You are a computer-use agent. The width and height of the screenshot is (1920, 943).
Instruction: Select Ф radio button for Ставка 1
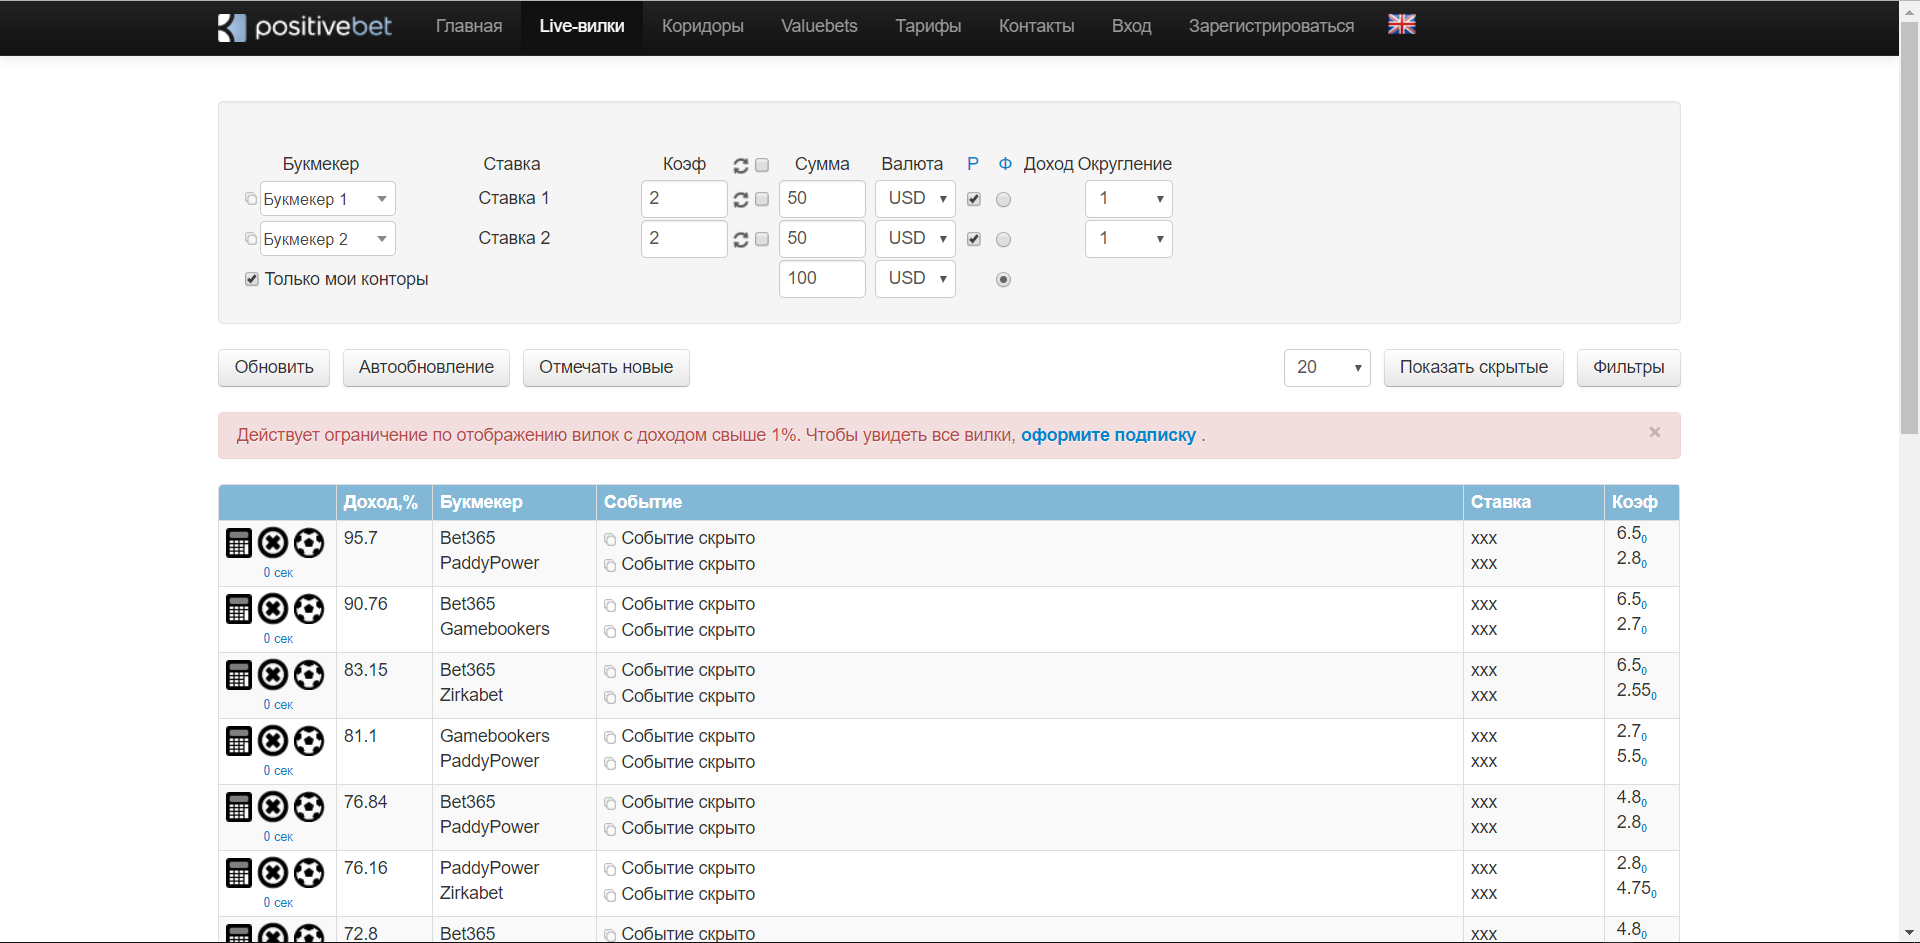coord(1004,200)
